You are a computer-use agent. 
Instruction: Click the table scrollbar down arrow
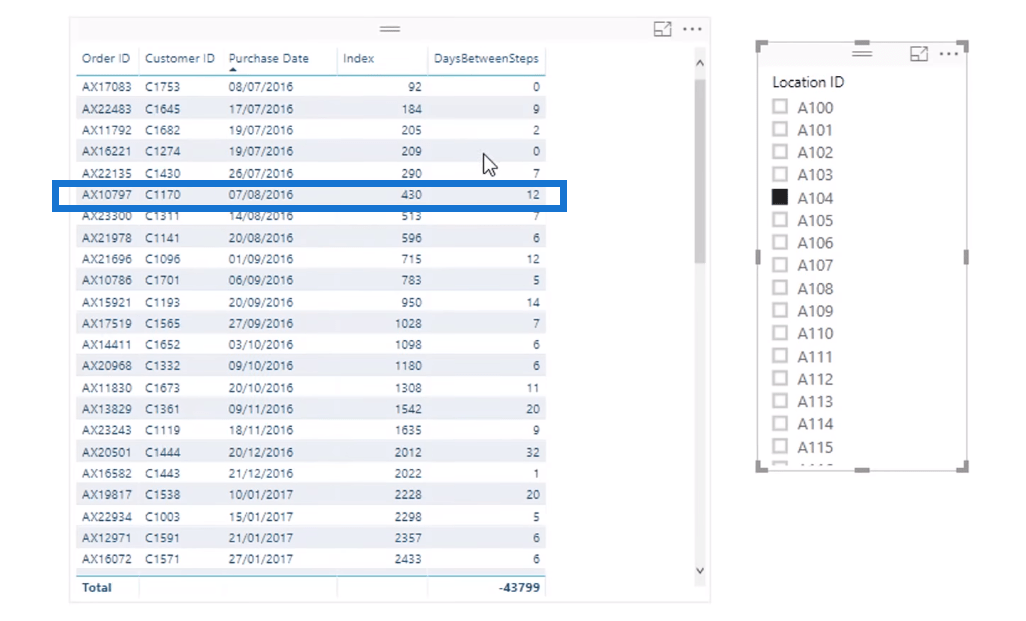[x=699, y=571]
